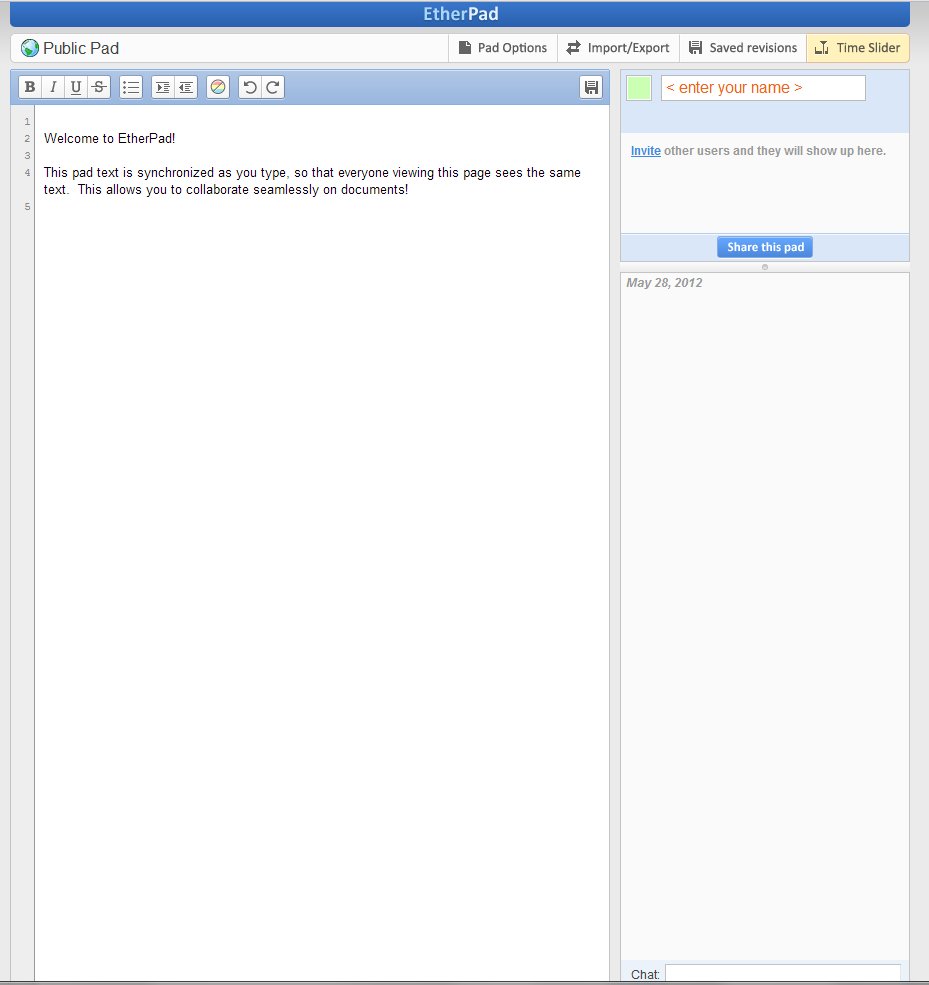Screen dimensions: 929x985
Task: Open the Time Slider
Action: (x=858, y=48)
